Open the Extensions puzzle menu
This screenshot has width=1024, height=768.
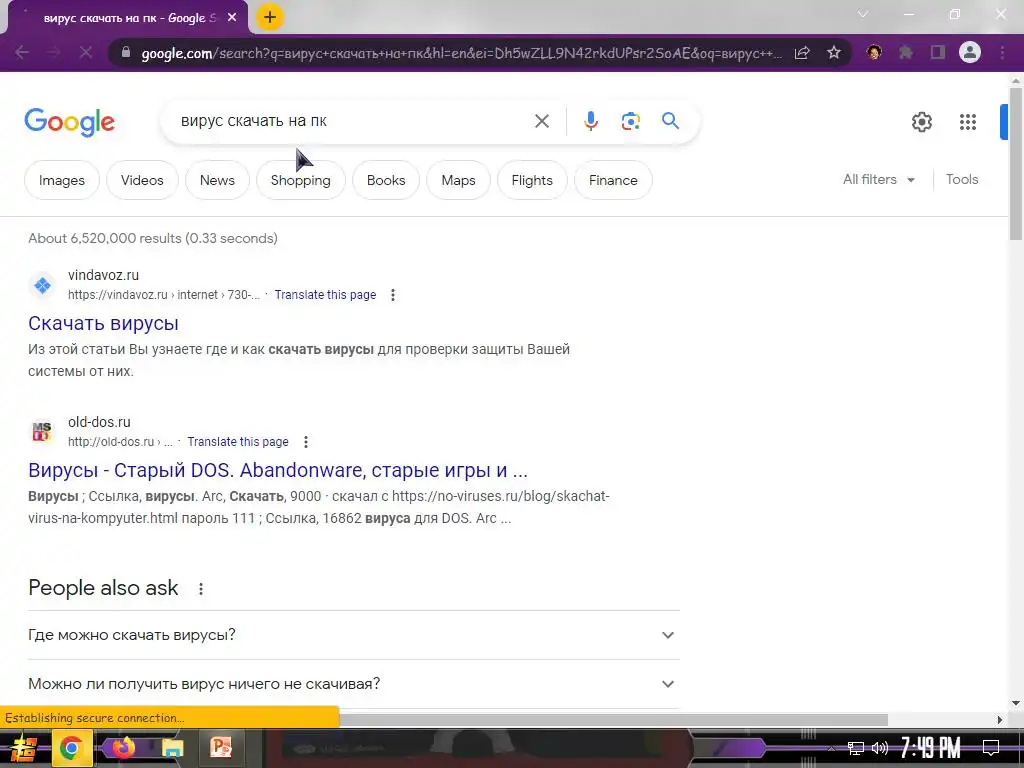pyautogui.click(x=906, y=52)
